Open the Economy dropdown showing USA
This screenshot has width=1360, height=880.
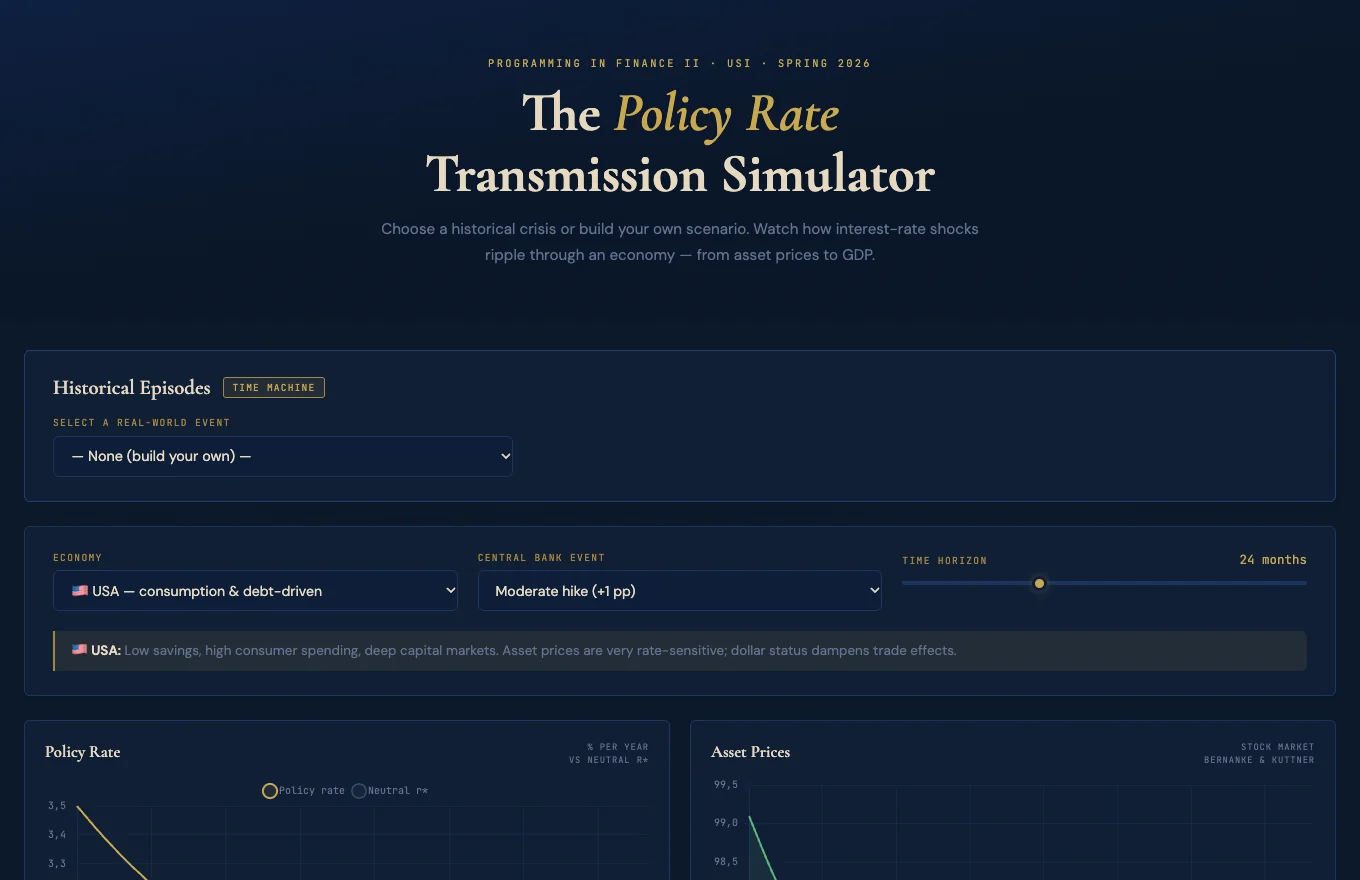pos(255,591)
